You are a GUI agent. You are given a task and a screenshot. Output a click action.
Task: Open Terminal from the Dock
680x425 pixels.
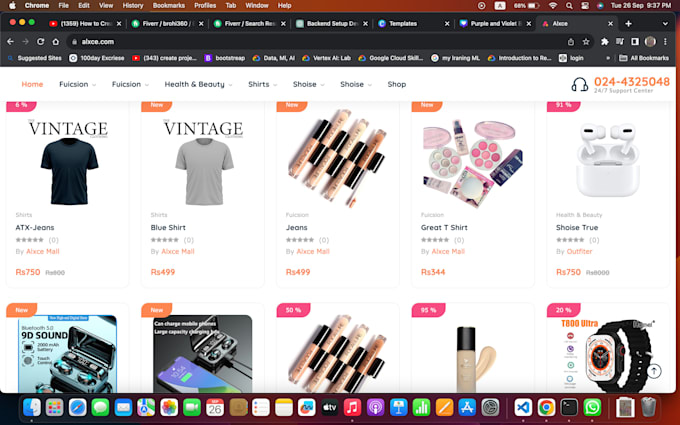click(569, 407)
